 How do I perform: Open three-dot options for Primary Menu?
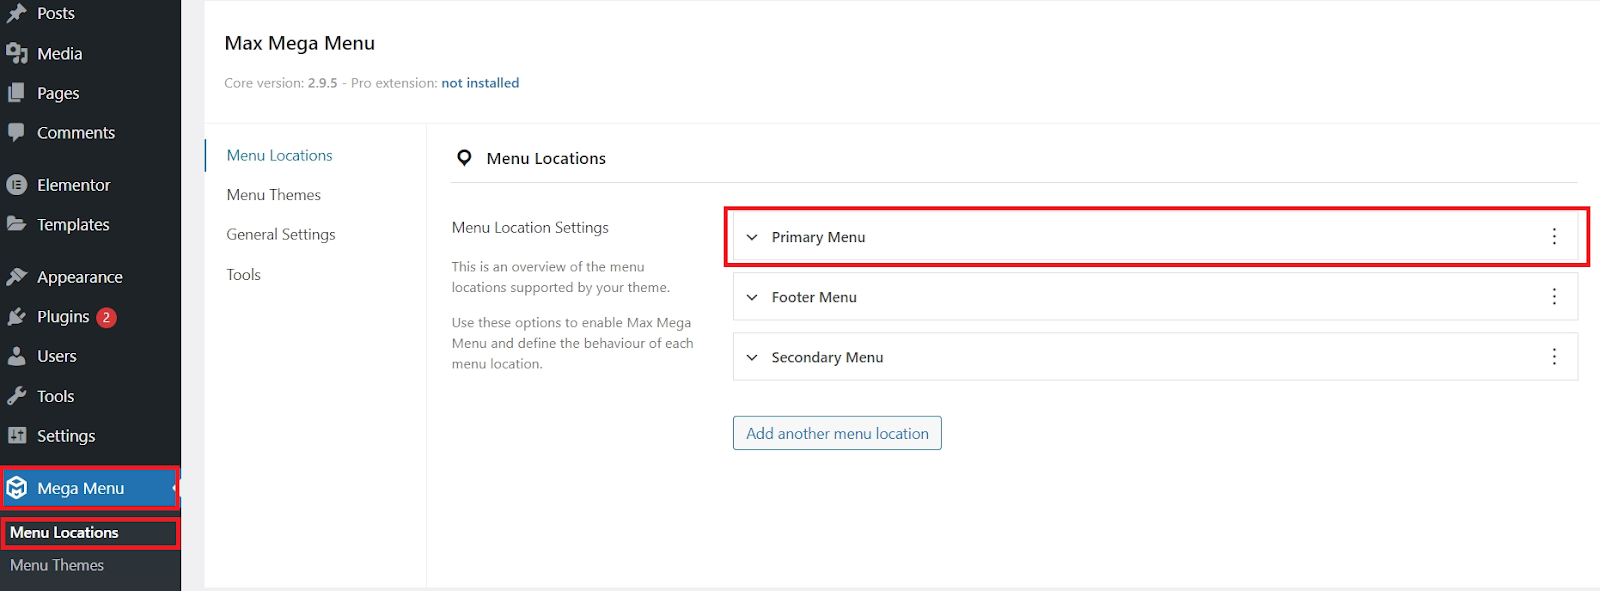(1554, 237)
